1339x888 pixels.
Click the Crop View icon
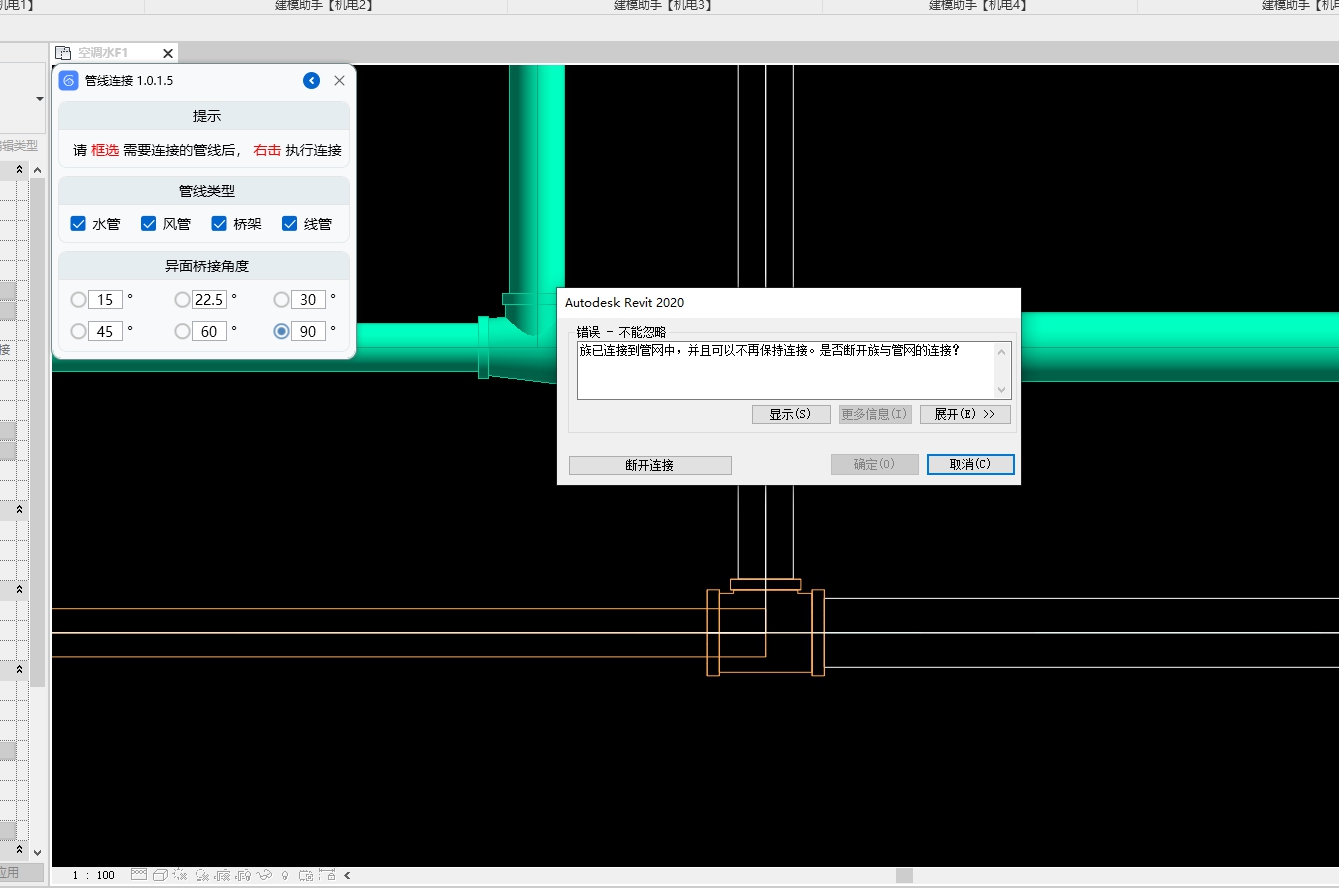click(x=223, y=875)
